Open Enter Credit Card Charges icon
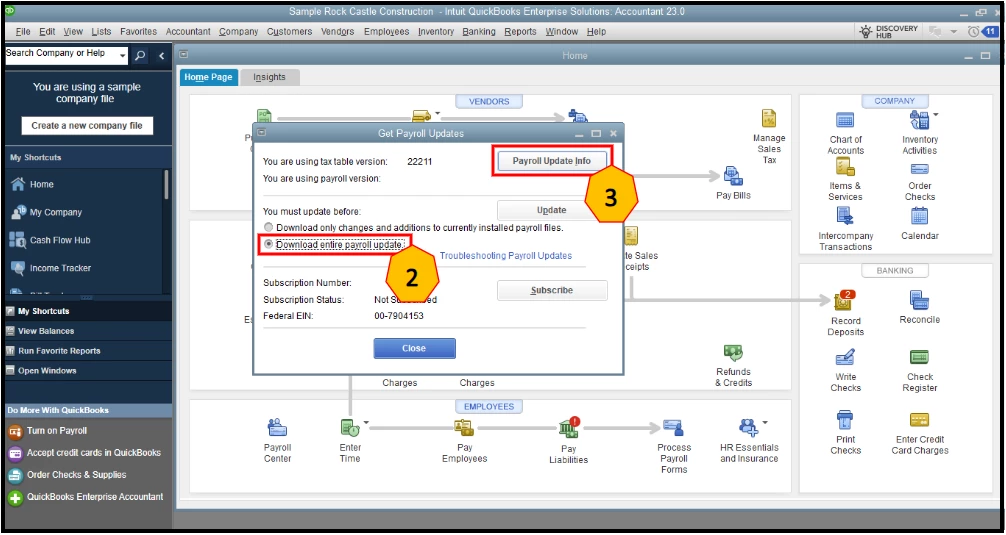 point(919,420)
